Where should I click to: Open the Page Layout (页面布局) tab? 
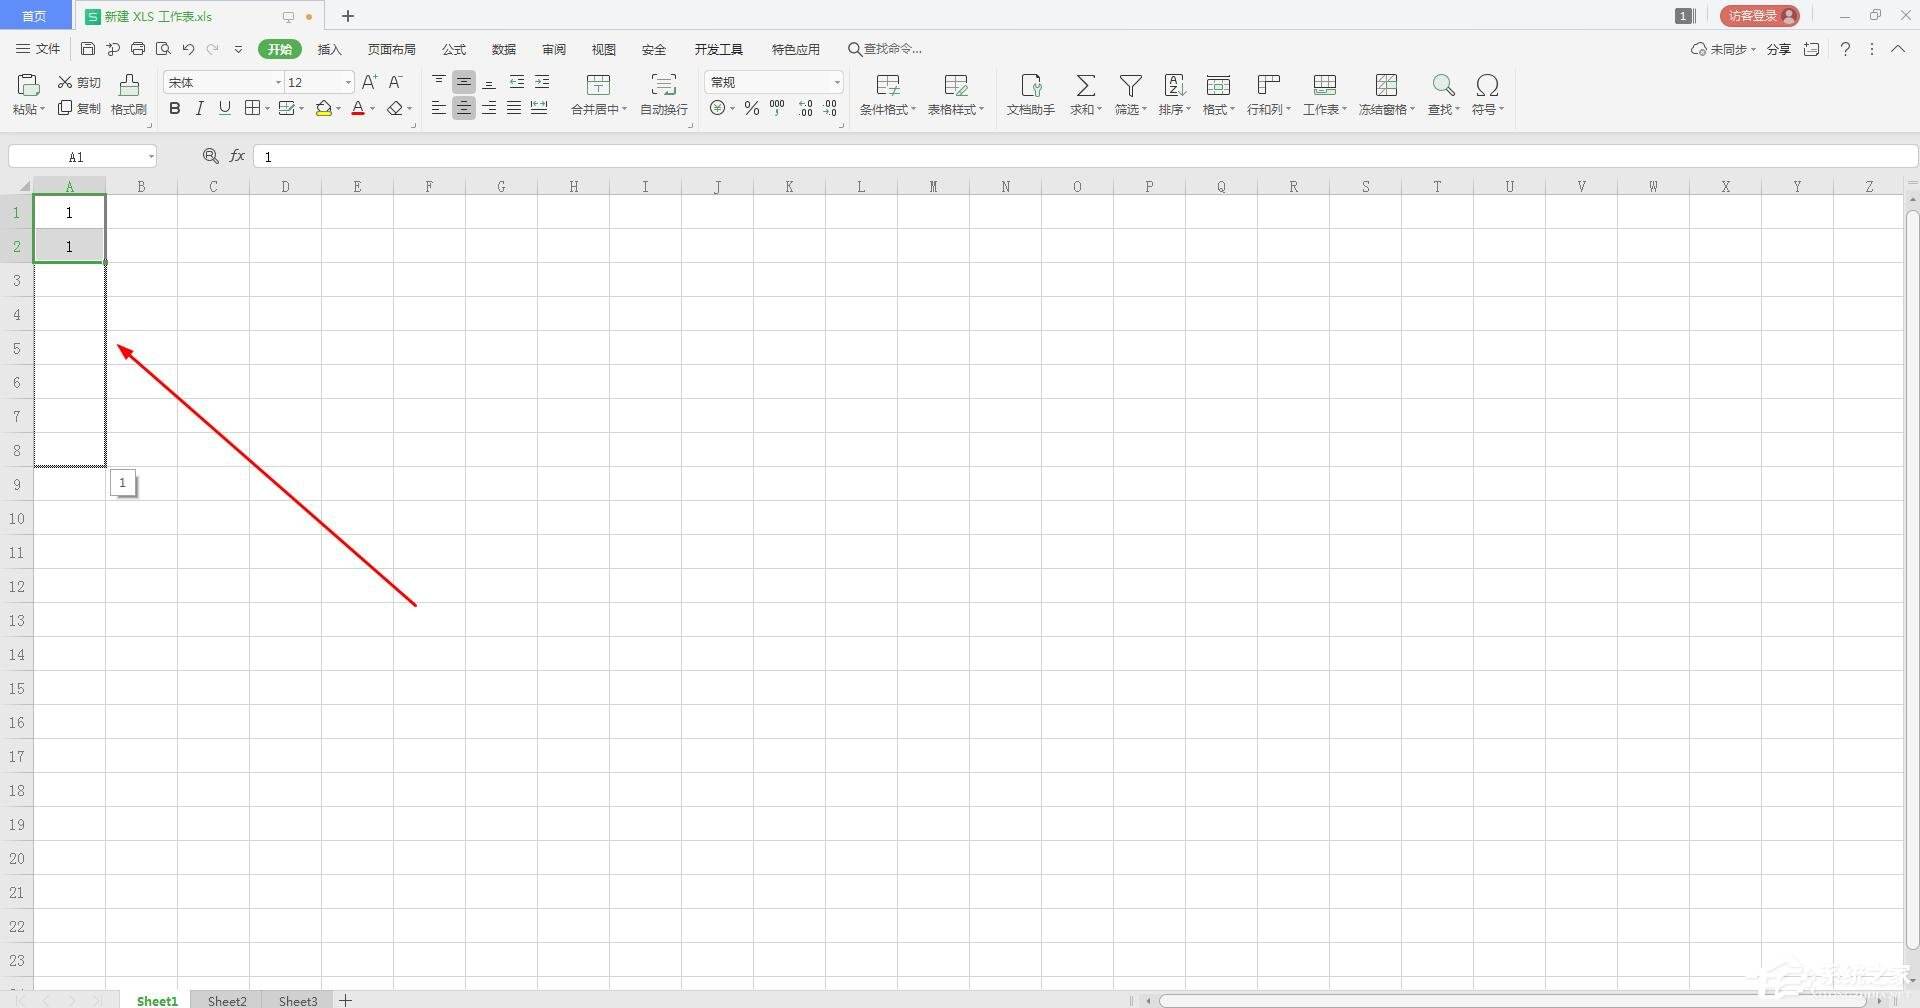pos(391,49)
